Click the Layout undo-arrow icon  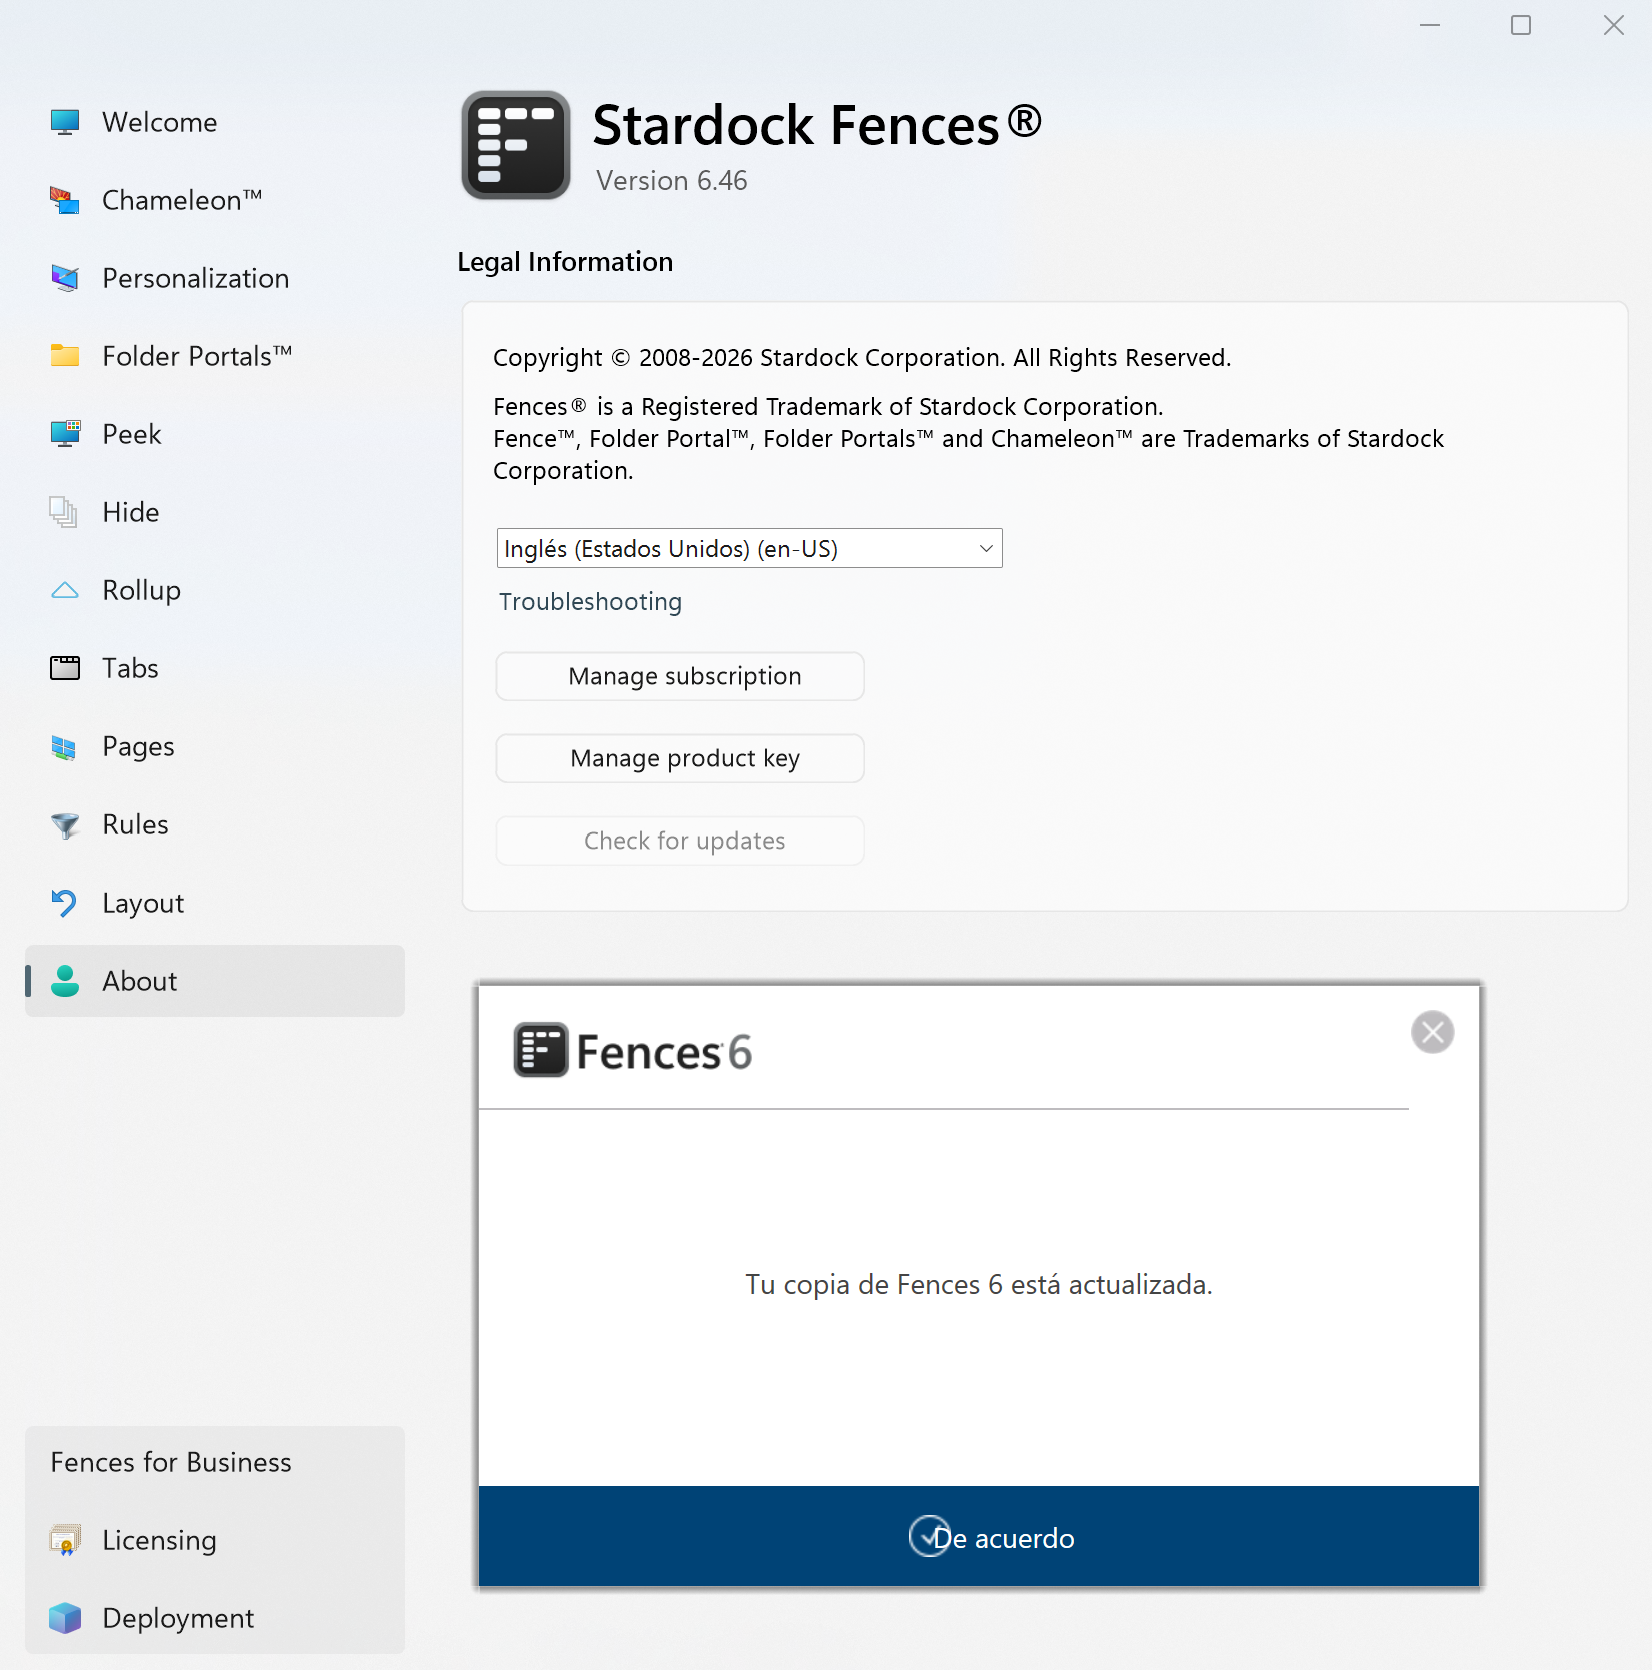click(65, 903)
